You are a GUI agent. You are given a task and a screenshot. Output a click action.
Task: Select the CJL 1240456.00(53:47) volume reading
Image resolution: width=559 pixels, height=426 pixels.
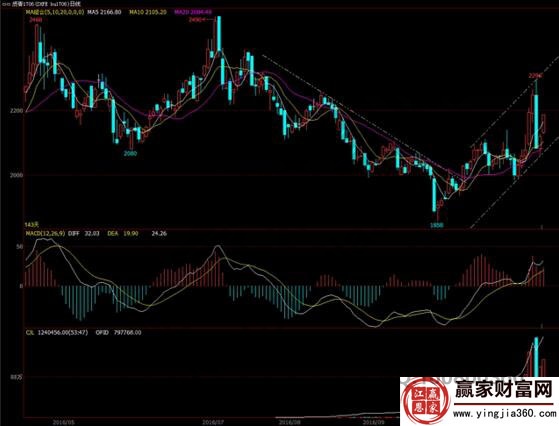point(56,332)
